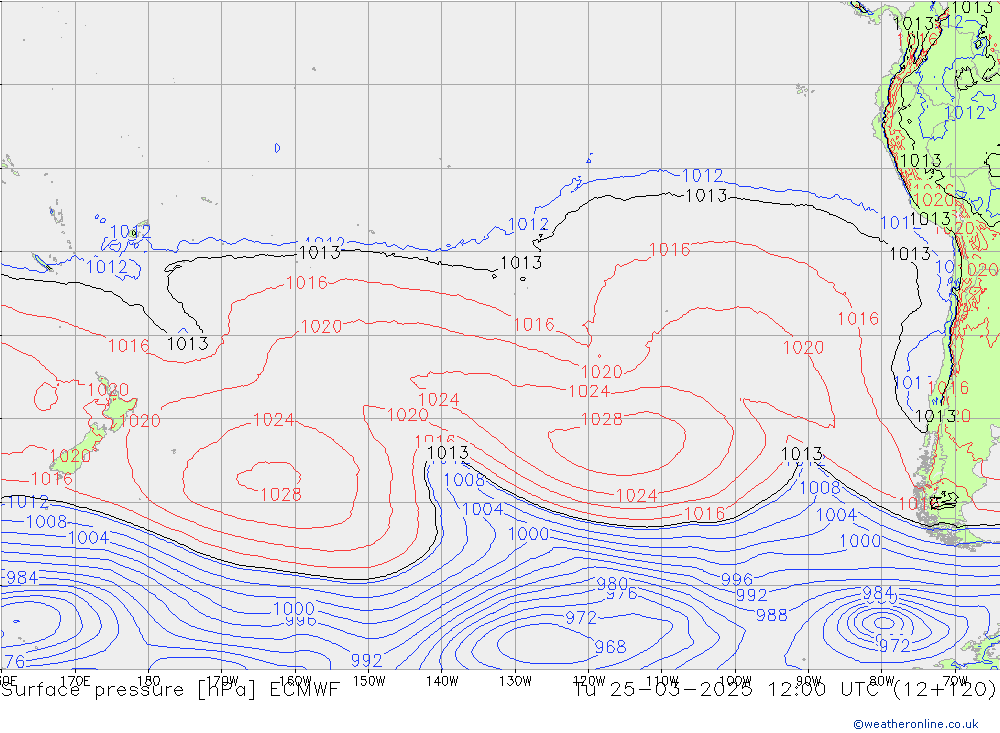Click the 988 isobar label

coord(771,615)
